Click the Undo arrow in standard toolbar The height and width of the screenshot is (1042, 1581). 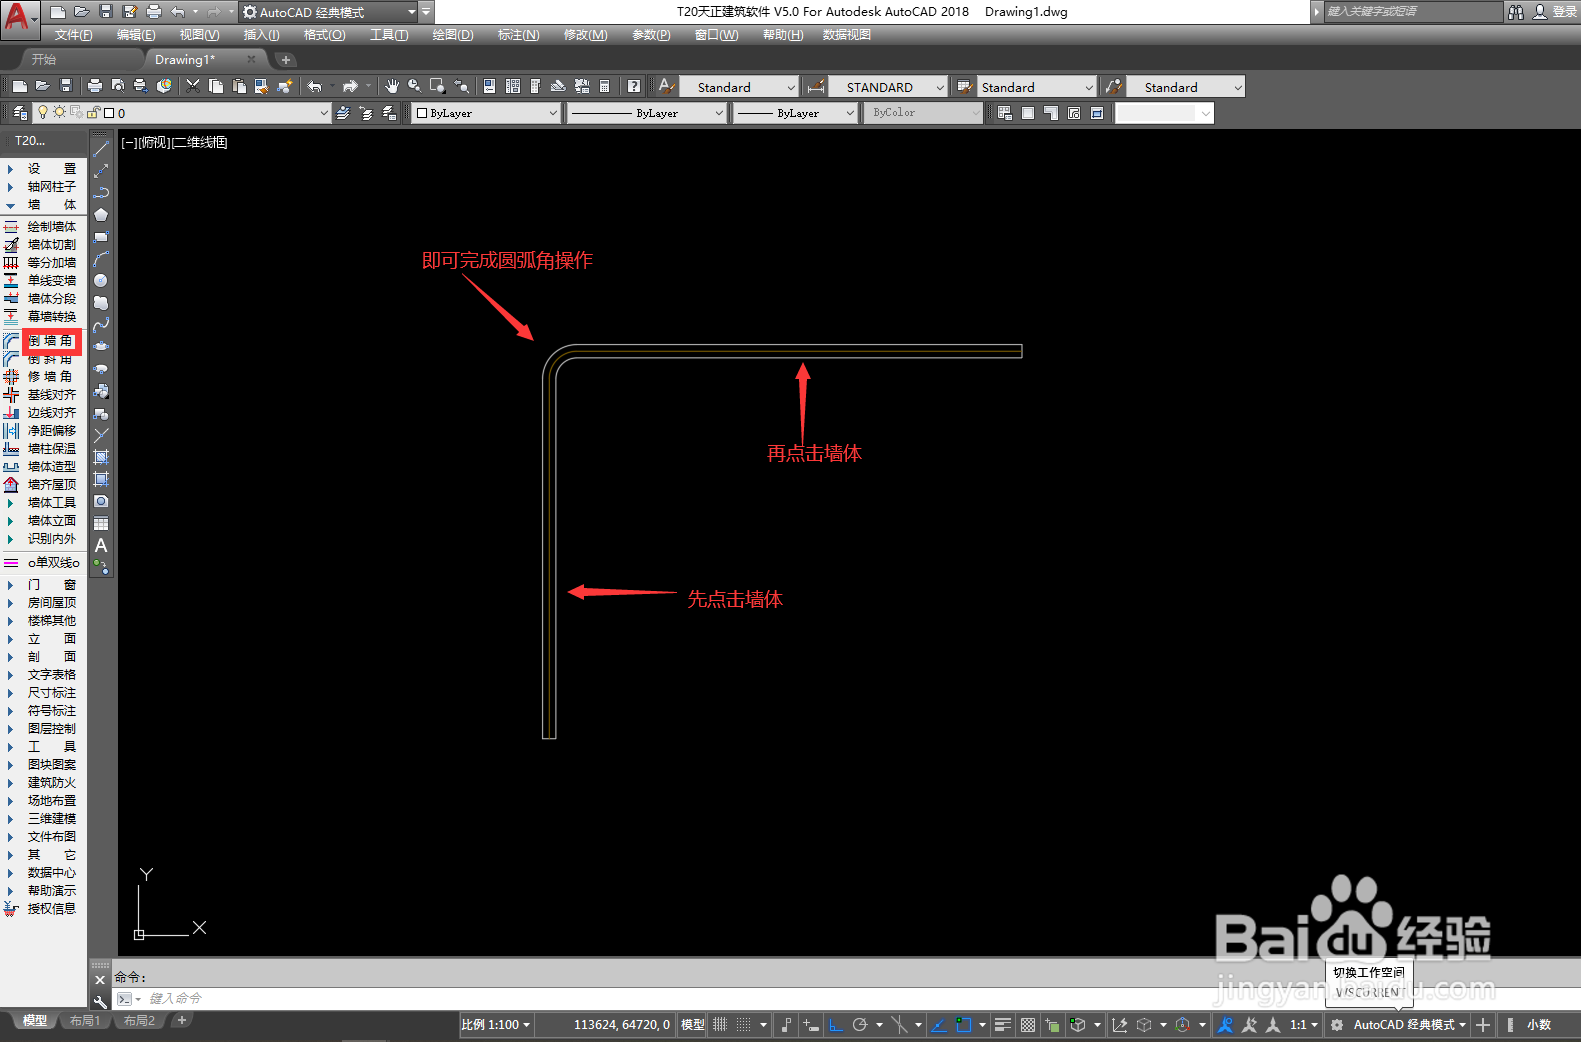coord(314,87)
